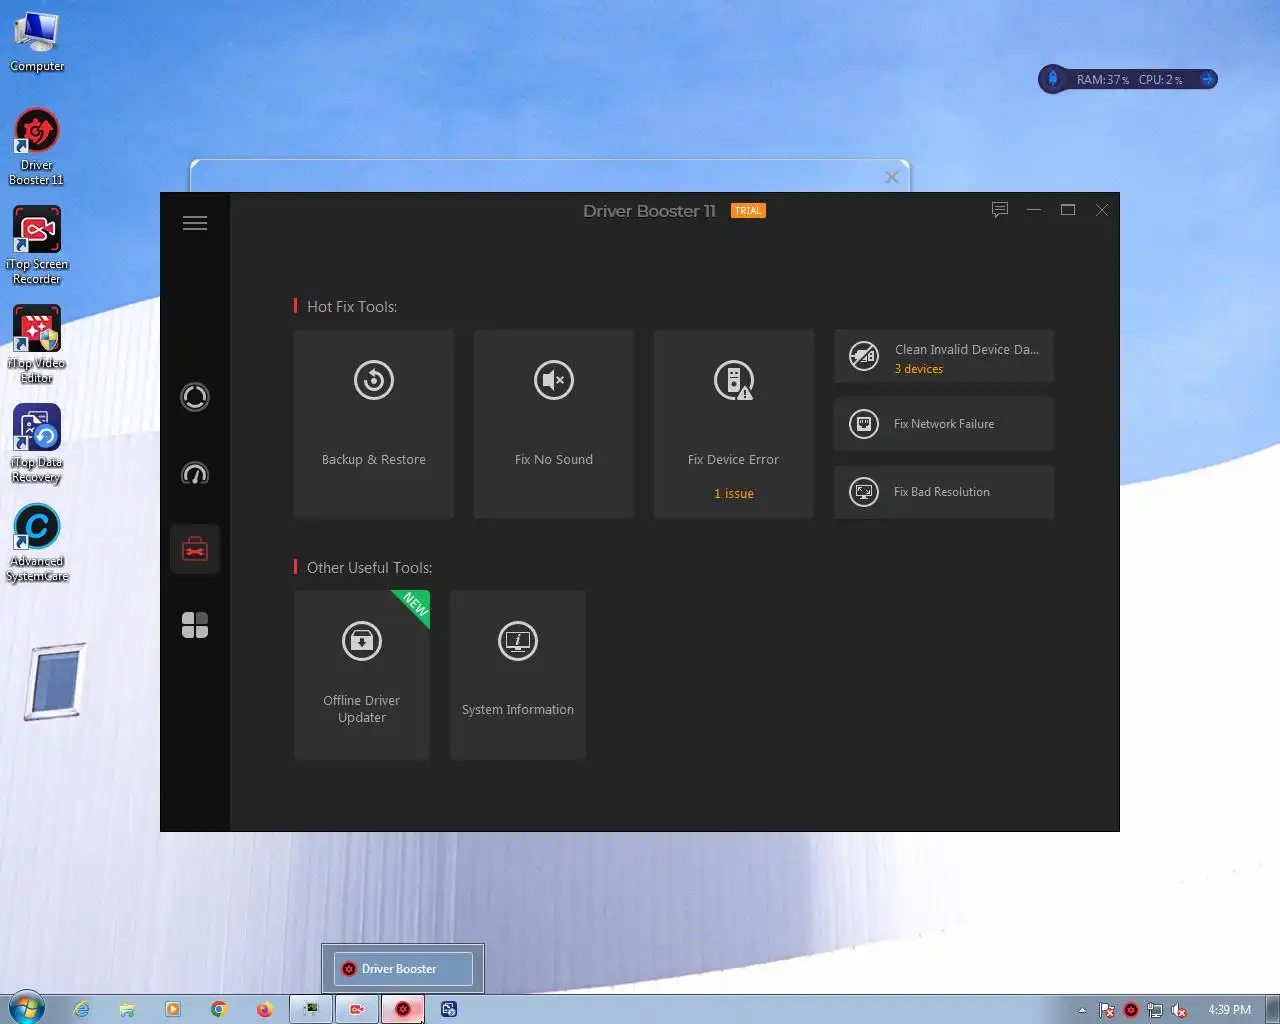Minimize the Driver Booster window
This screenshot has height=1024, width=1280.
[1034, 210]
